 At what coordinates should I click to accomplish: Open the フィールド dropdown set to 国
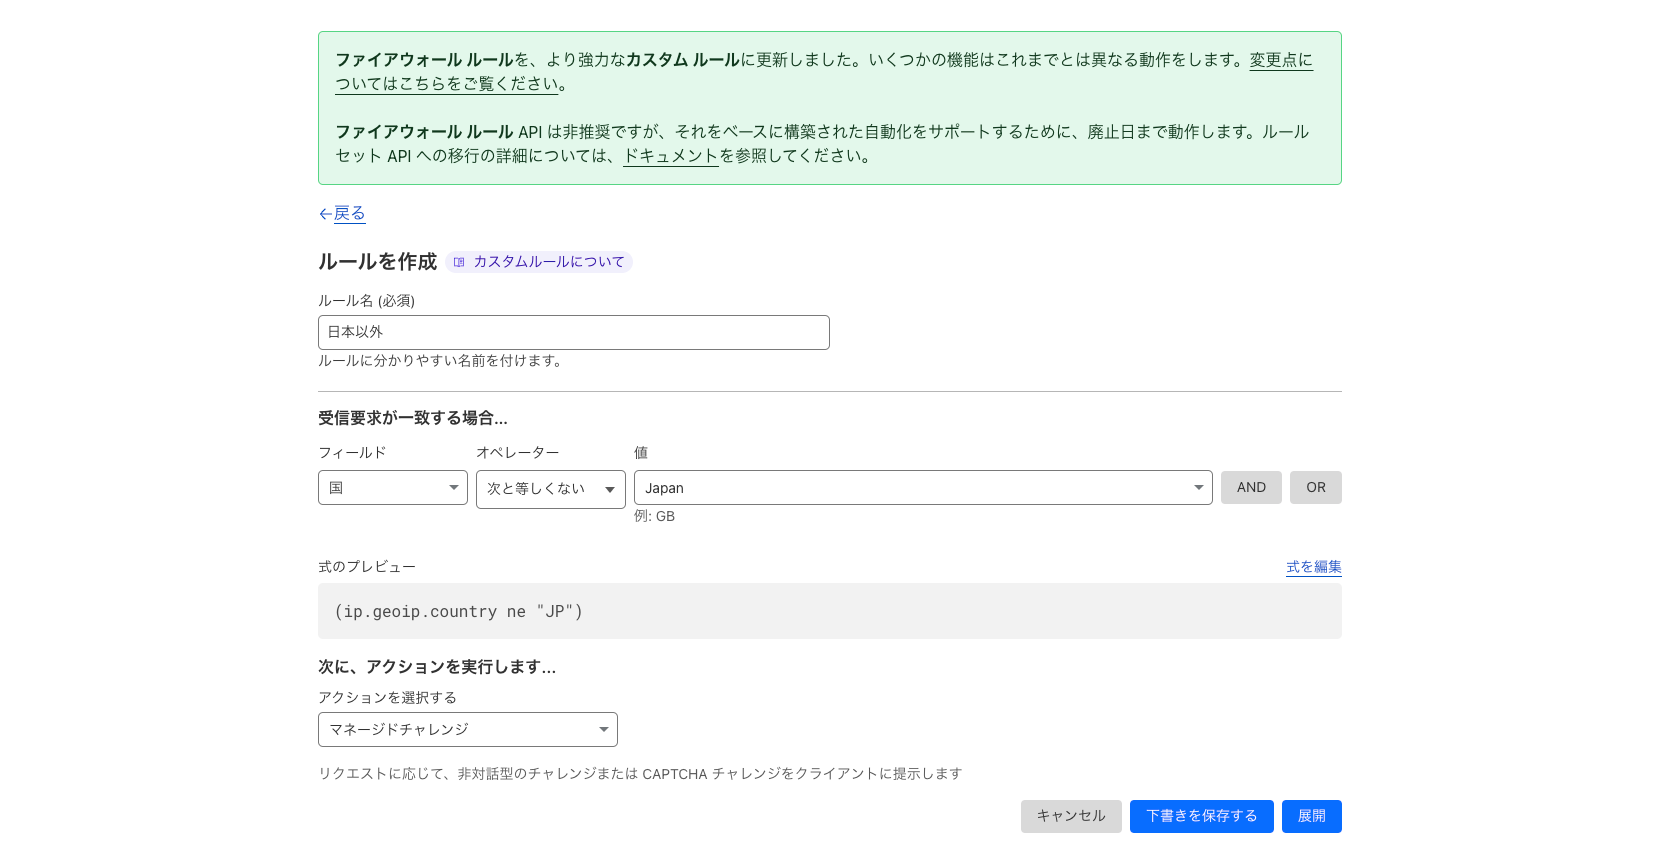point(393,488)
